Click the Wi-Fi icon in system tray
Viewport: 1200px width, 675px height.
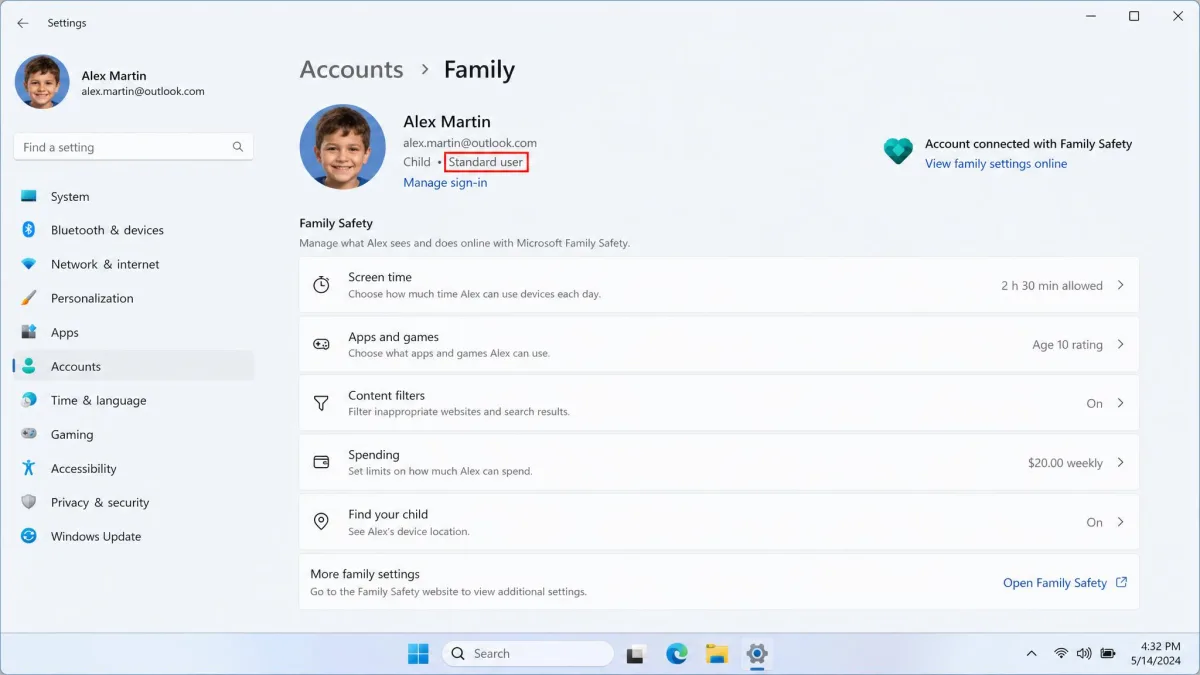click(x=1061, y=654)
